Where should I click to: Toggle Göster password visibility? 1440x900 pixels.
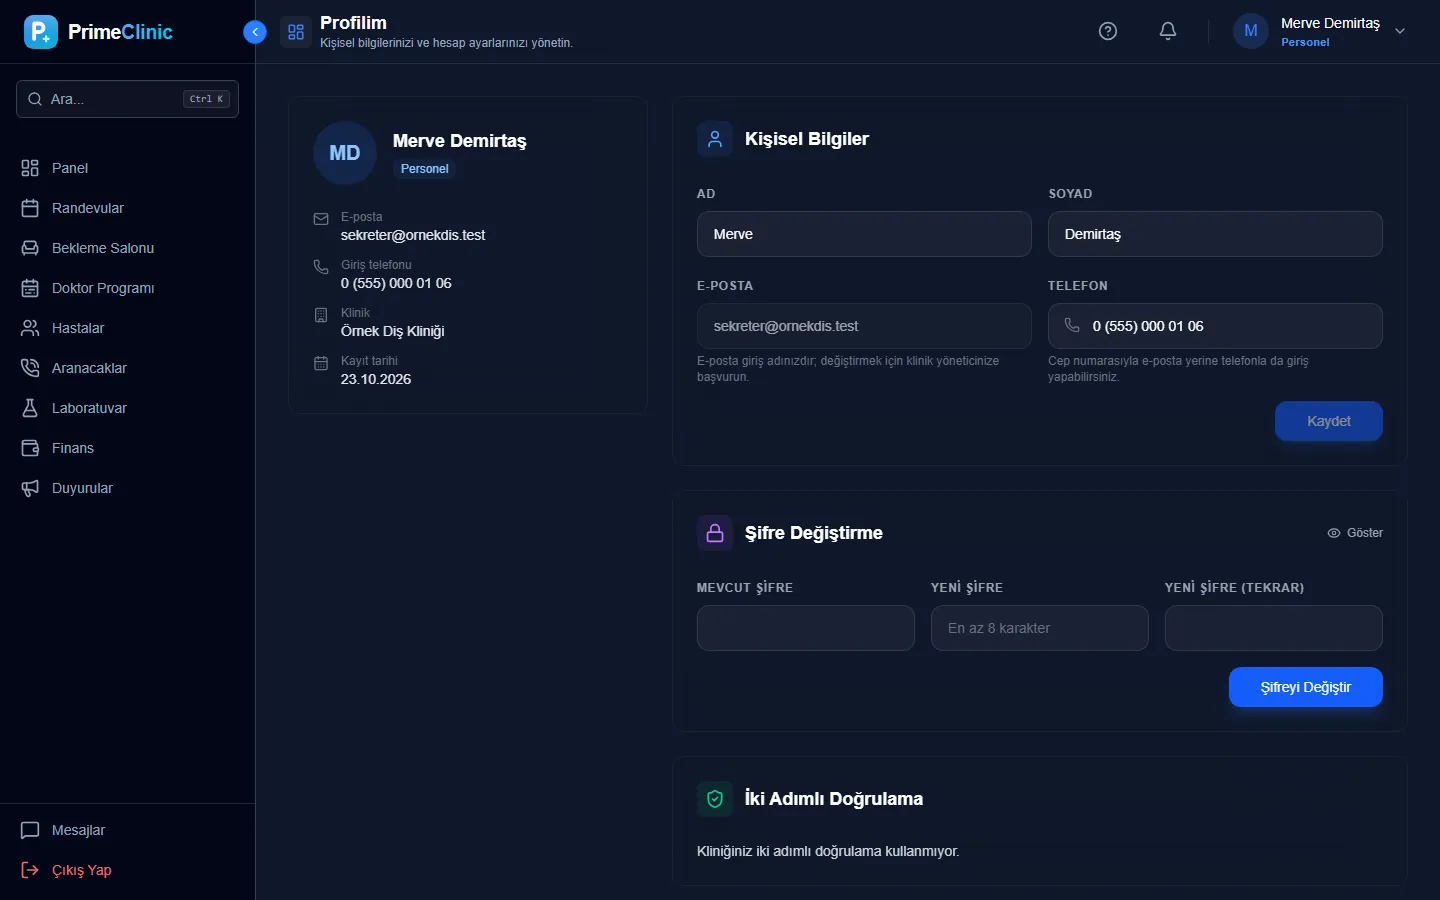point(1355,533)
